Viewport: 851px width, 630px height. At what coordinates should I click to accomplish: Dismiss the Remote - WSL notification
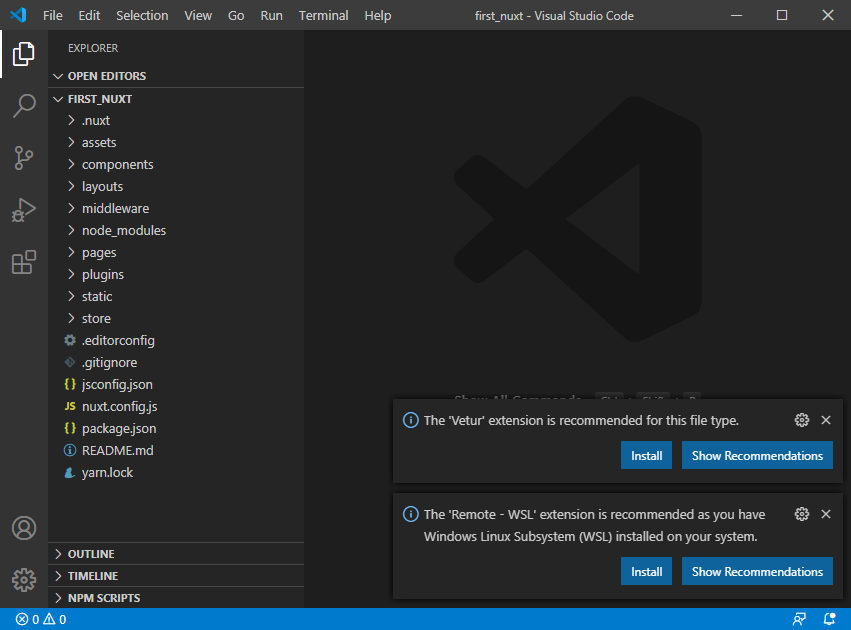click(x=825, y=514)
